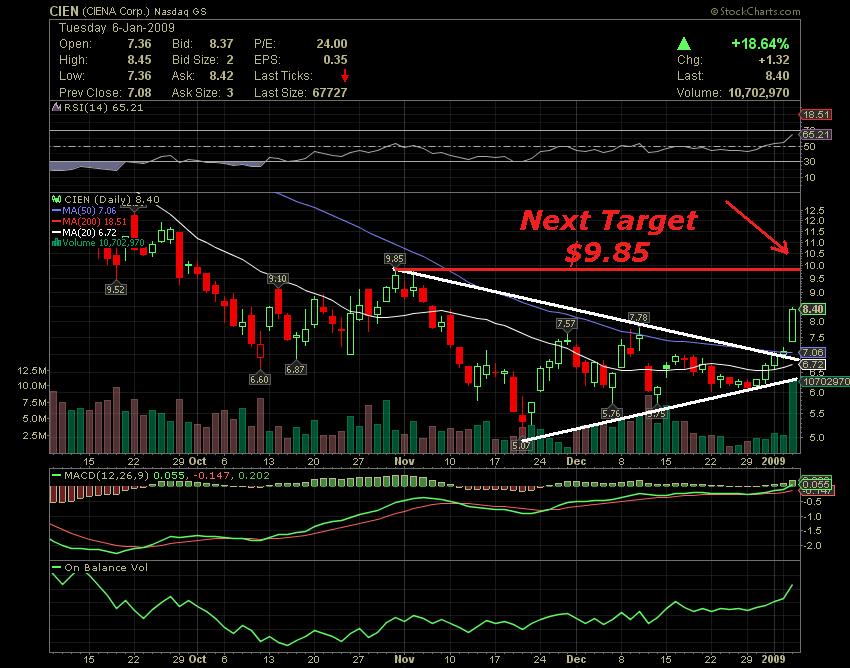Click the red 18.51 tag right of the RSI panel

tap(815, 114)
